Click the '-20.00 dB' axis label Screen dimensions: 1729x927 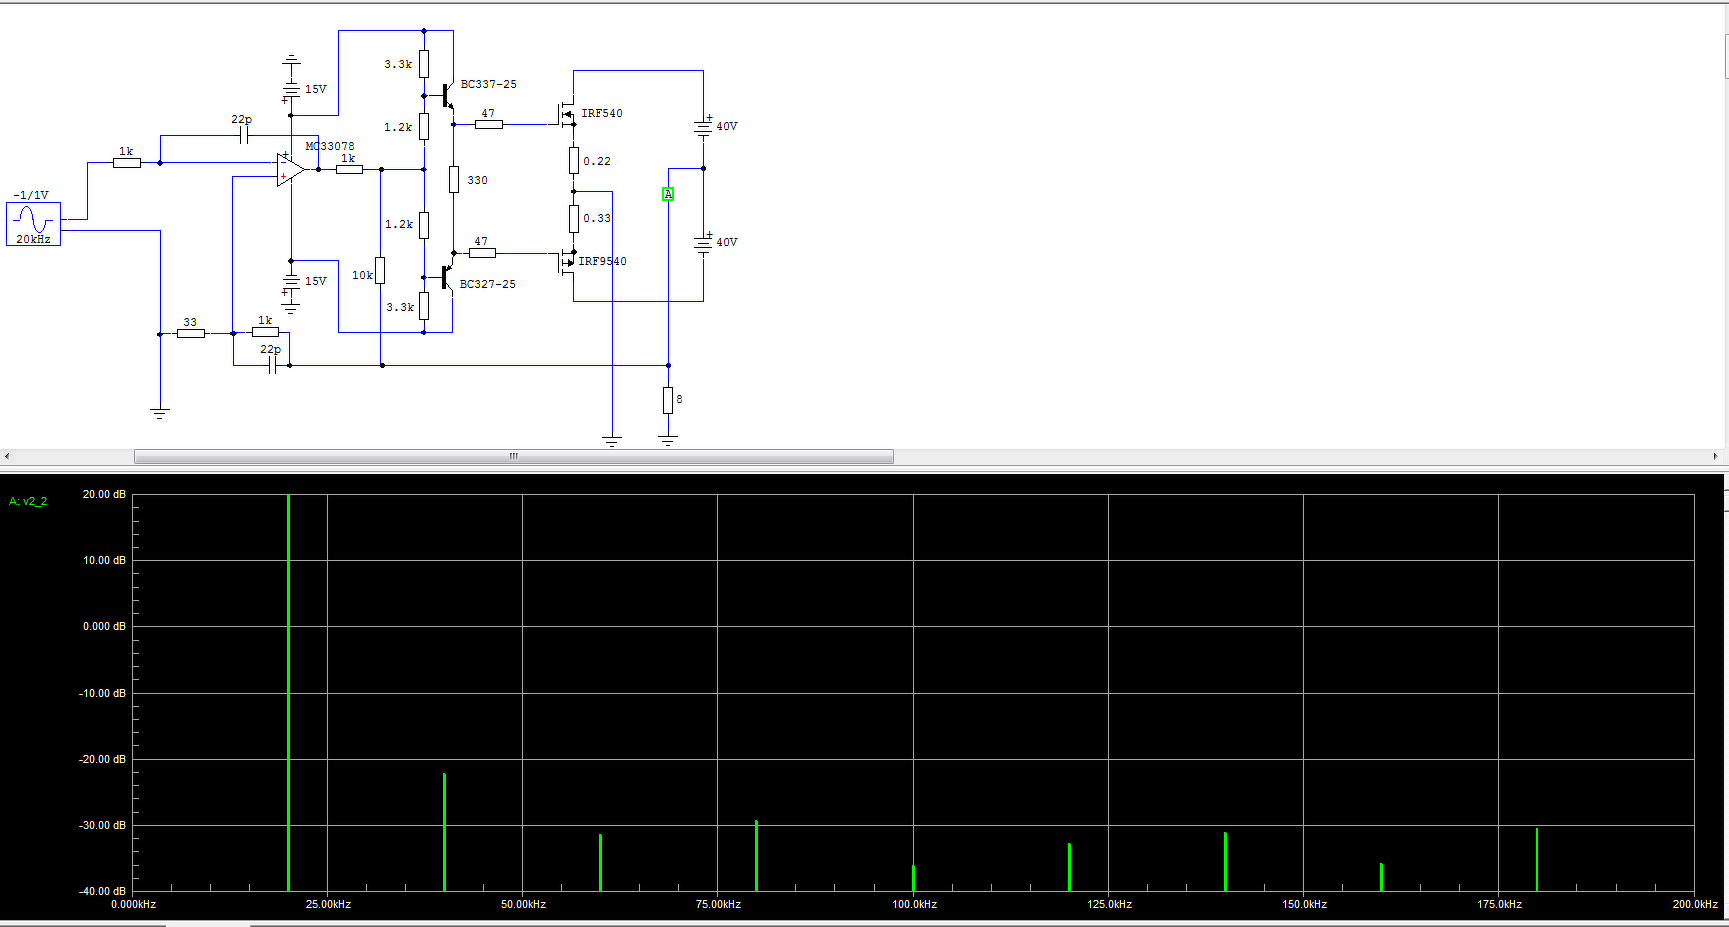pos(102,759)
